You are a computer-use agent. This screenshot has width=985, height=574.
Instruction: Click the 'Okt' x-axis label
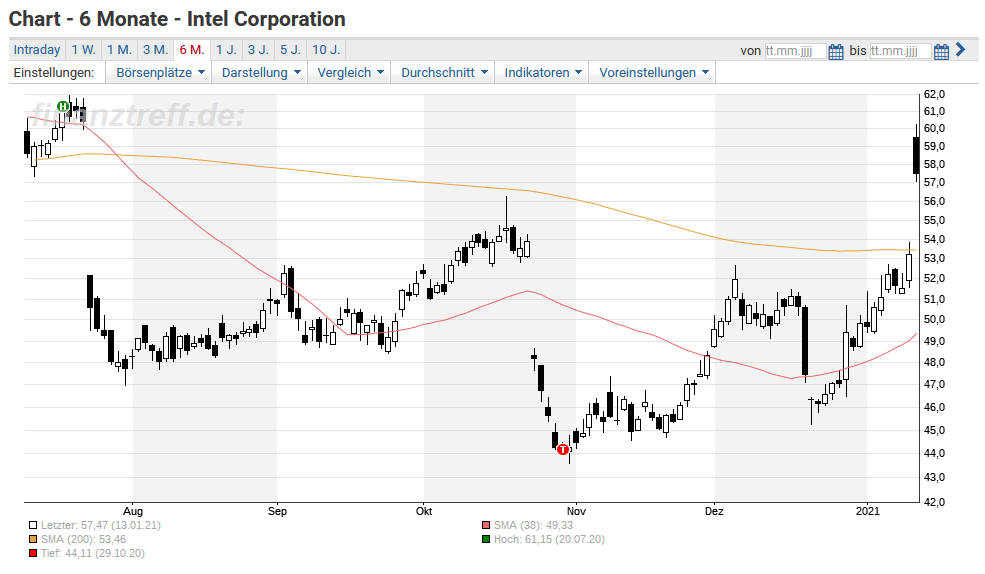click(424, 511)
